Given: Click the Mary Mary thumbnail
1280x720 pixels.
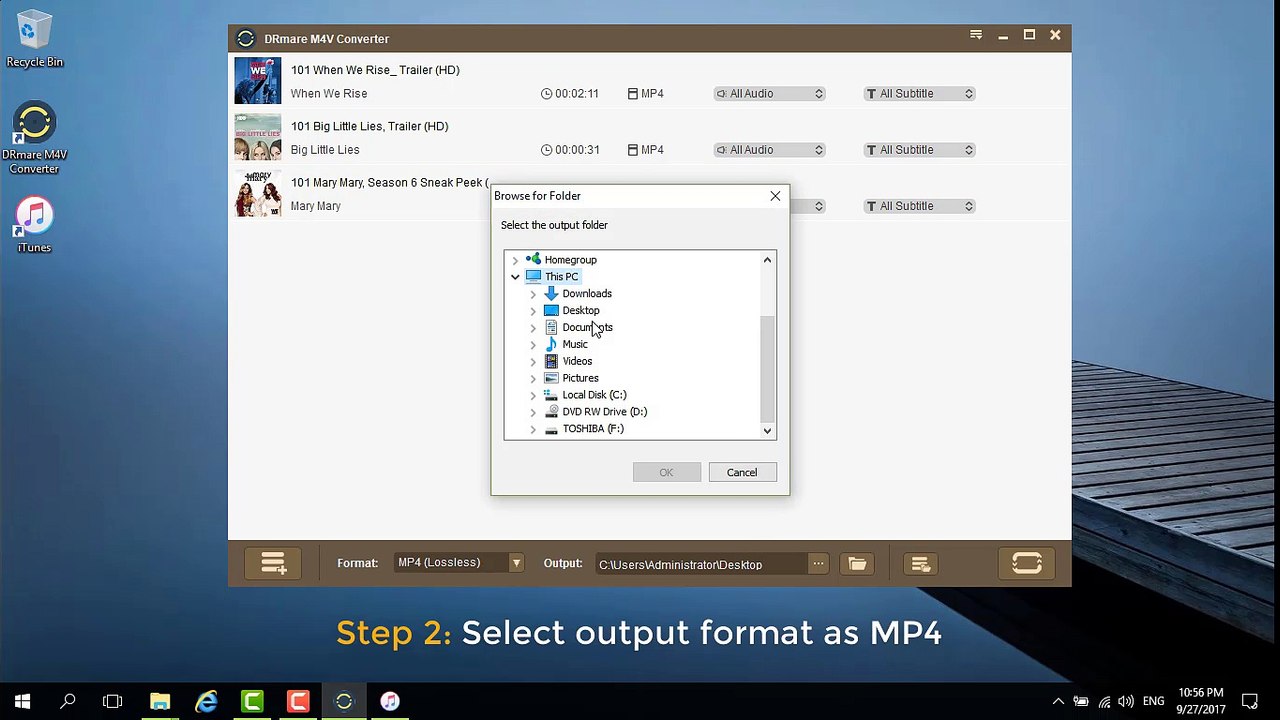Looking at the screenshot, I should (x=258, y=193).
